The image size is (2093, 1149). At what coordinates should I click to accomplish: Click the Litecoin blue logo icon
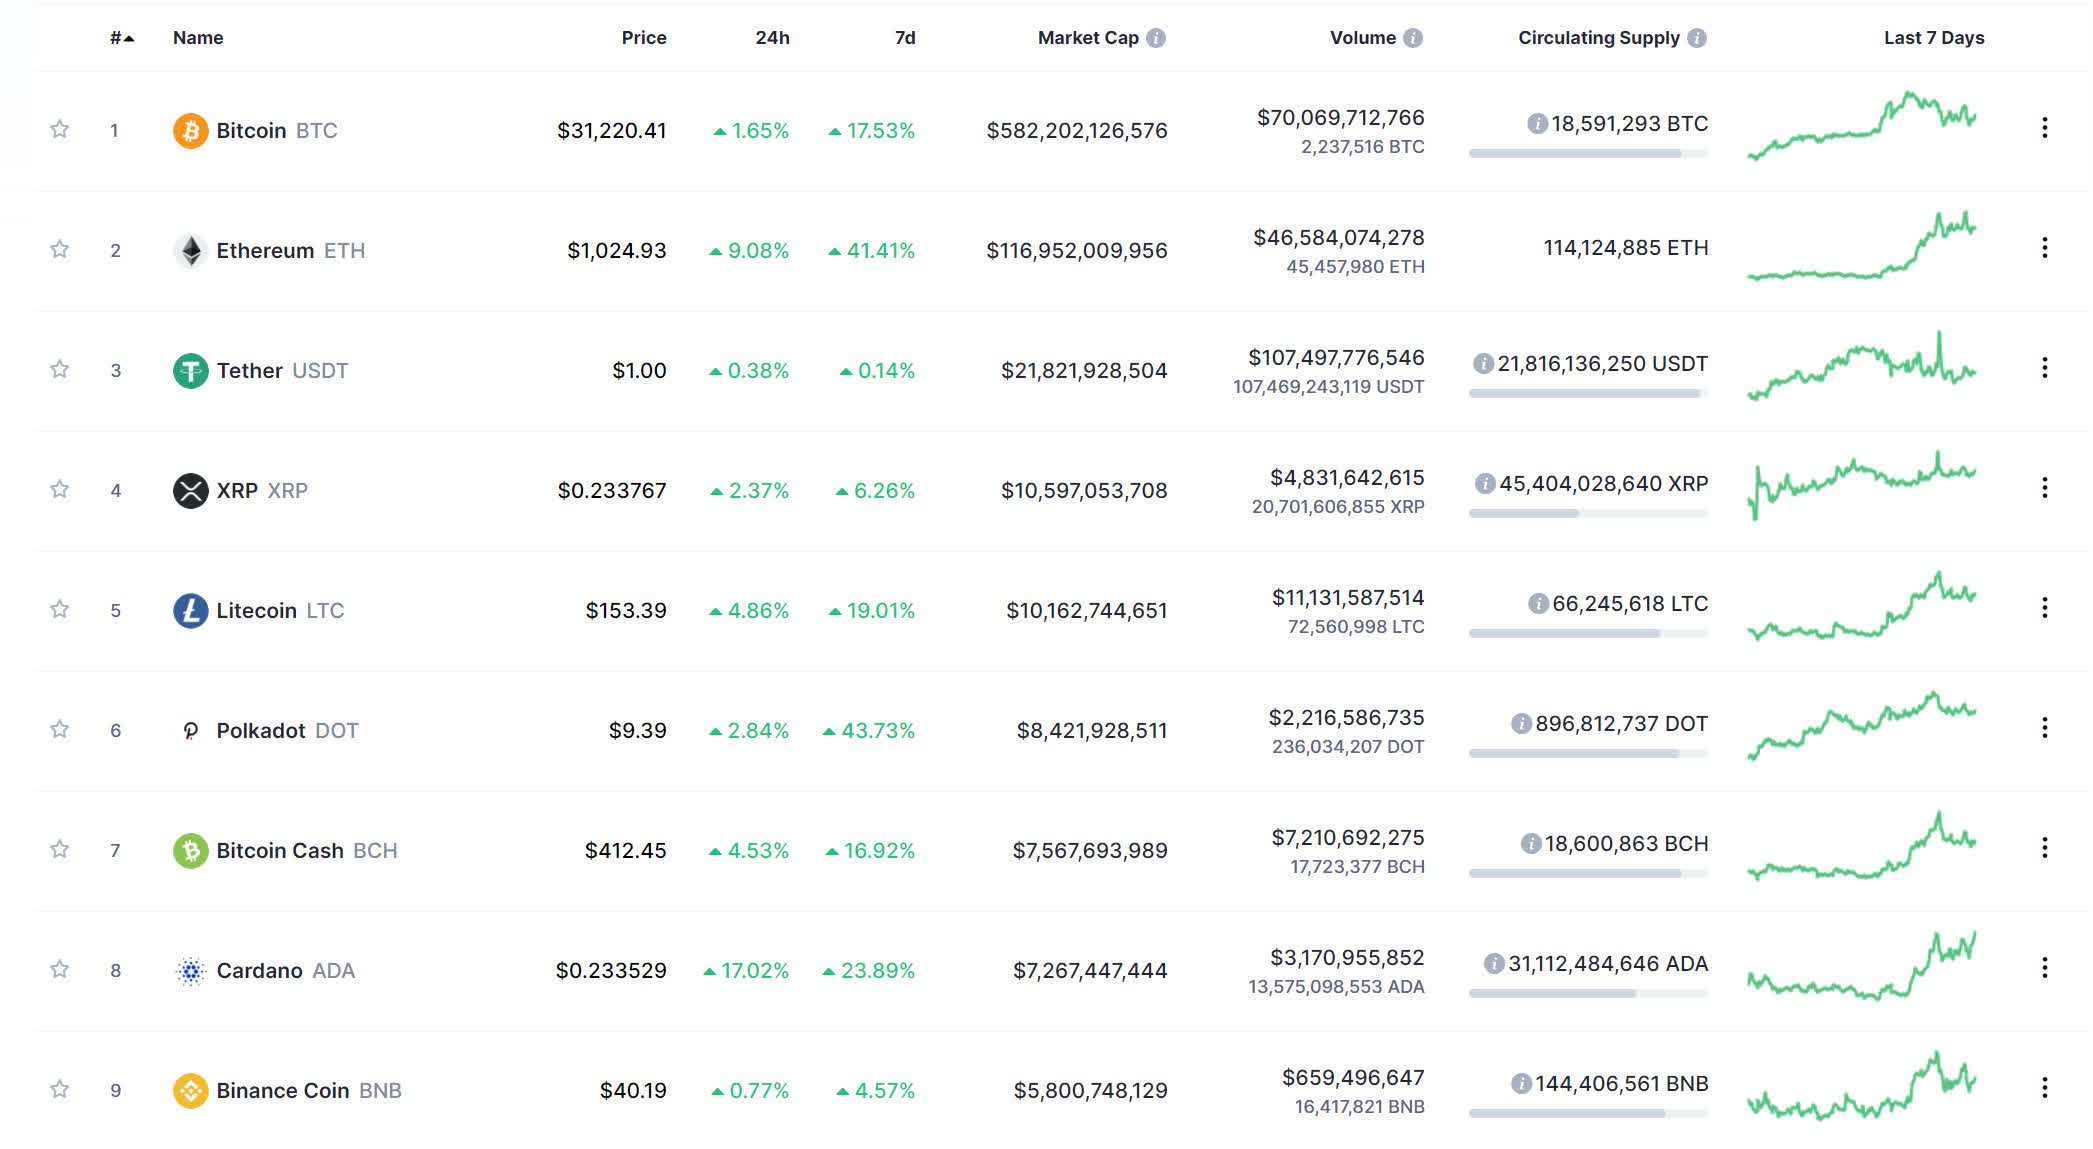pyautogui.click(x=190, y=610)
